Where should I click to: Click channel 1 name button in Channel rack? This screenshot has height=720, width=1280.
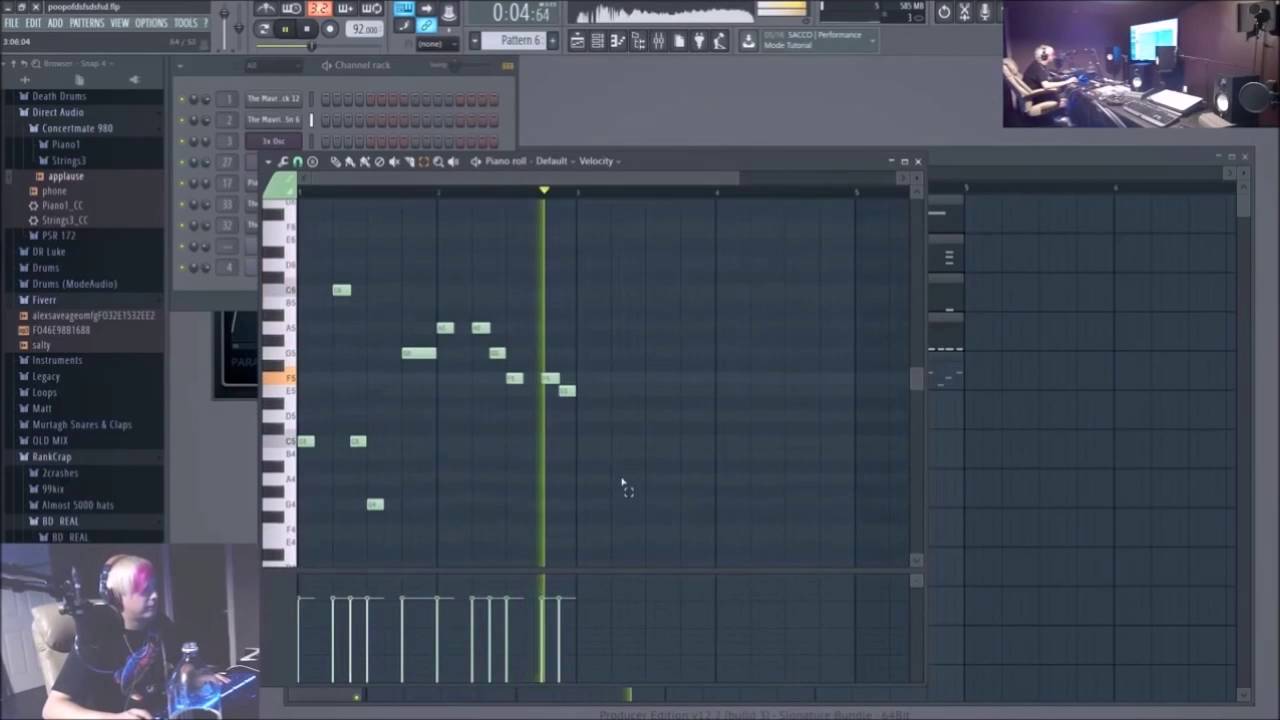coord(273,99)
